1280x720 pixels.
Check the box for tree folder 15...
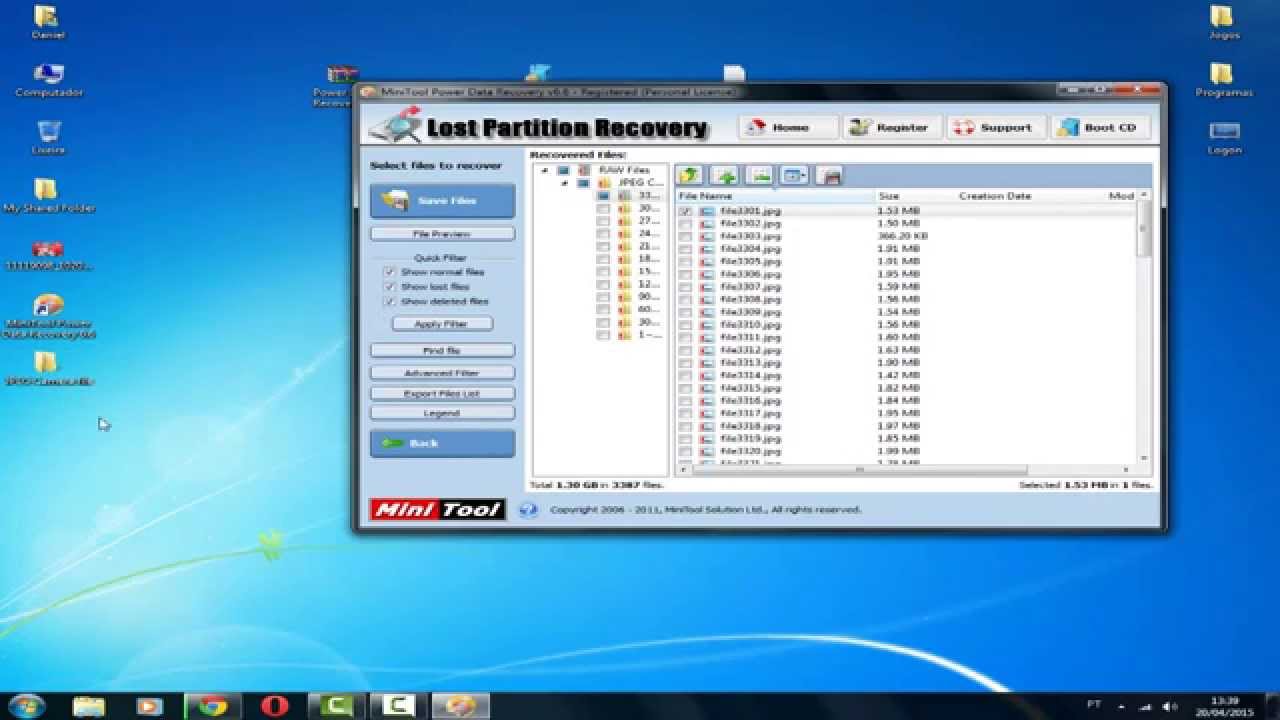tap(603, 272)
